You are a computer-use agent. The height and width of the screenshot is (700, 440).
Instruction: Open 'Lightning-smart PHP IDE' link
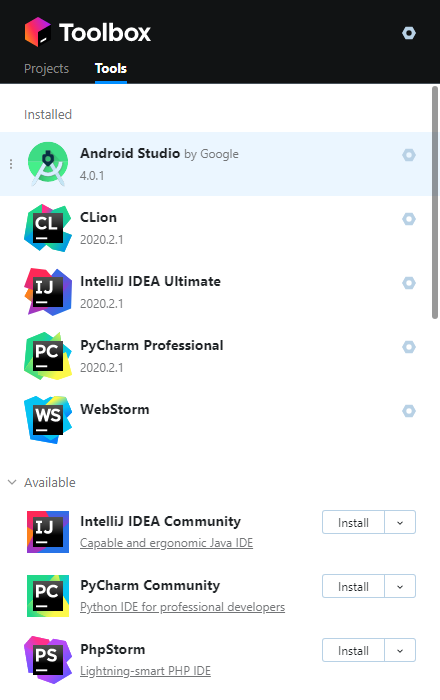click(145, 671)
